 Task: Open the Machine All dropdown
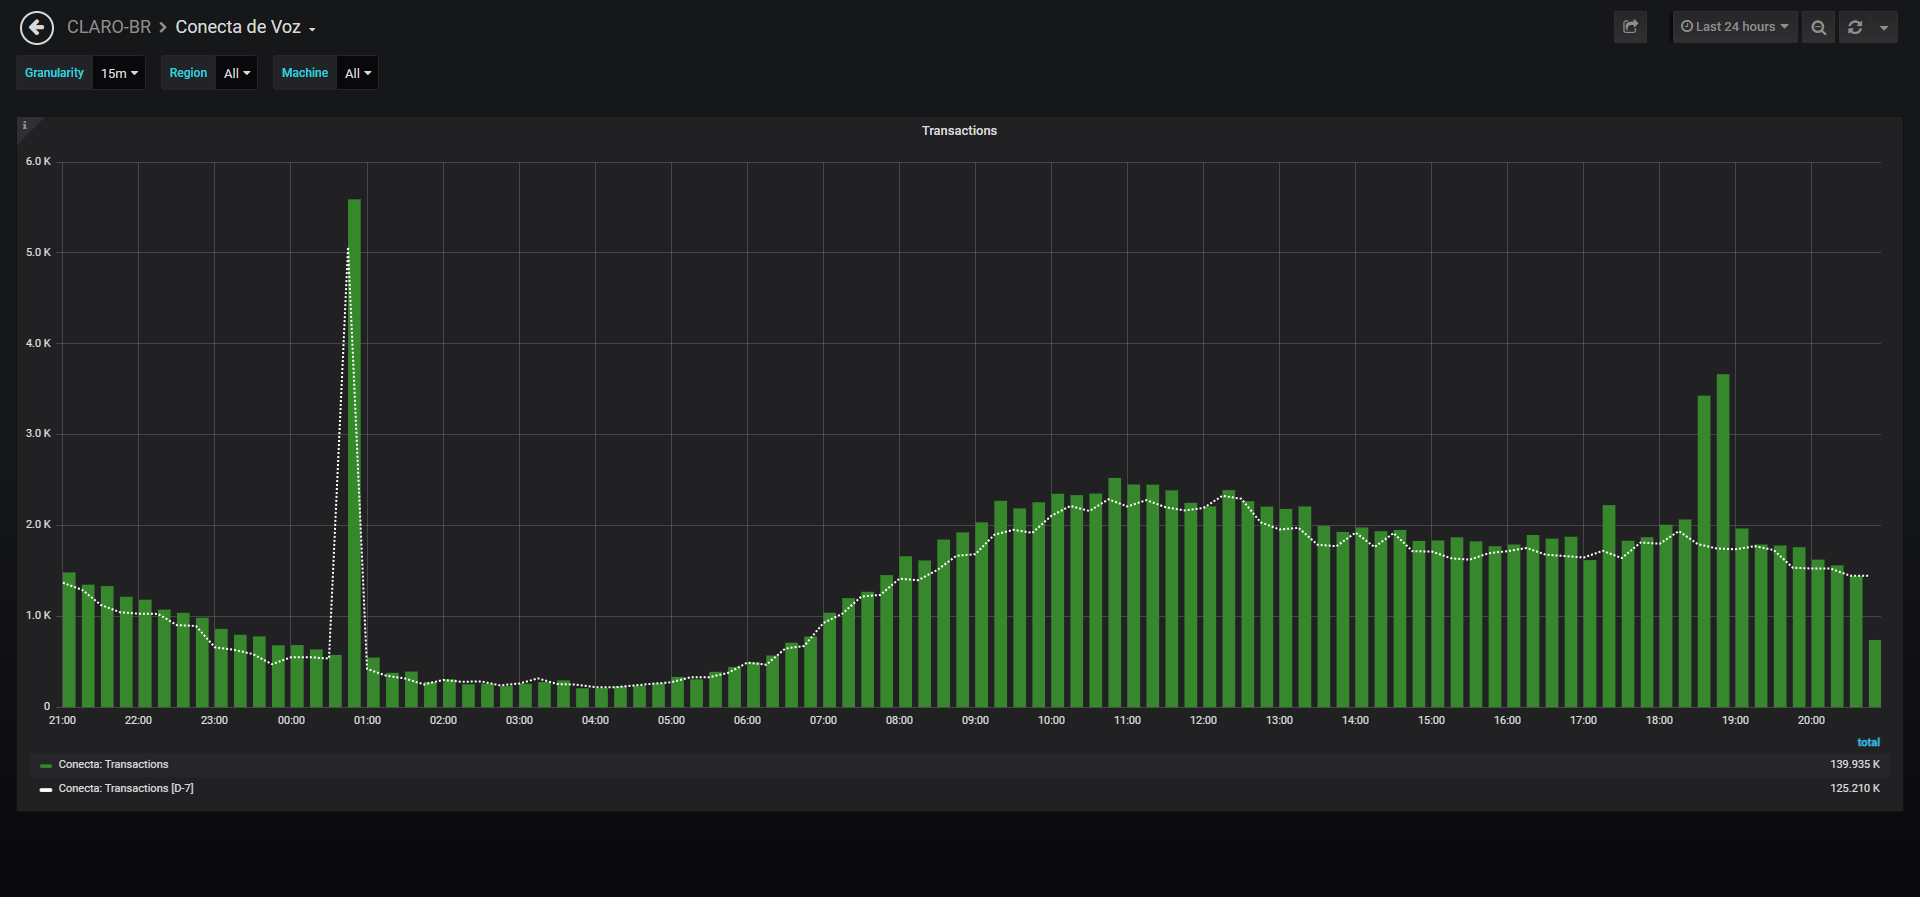[358, 73]
